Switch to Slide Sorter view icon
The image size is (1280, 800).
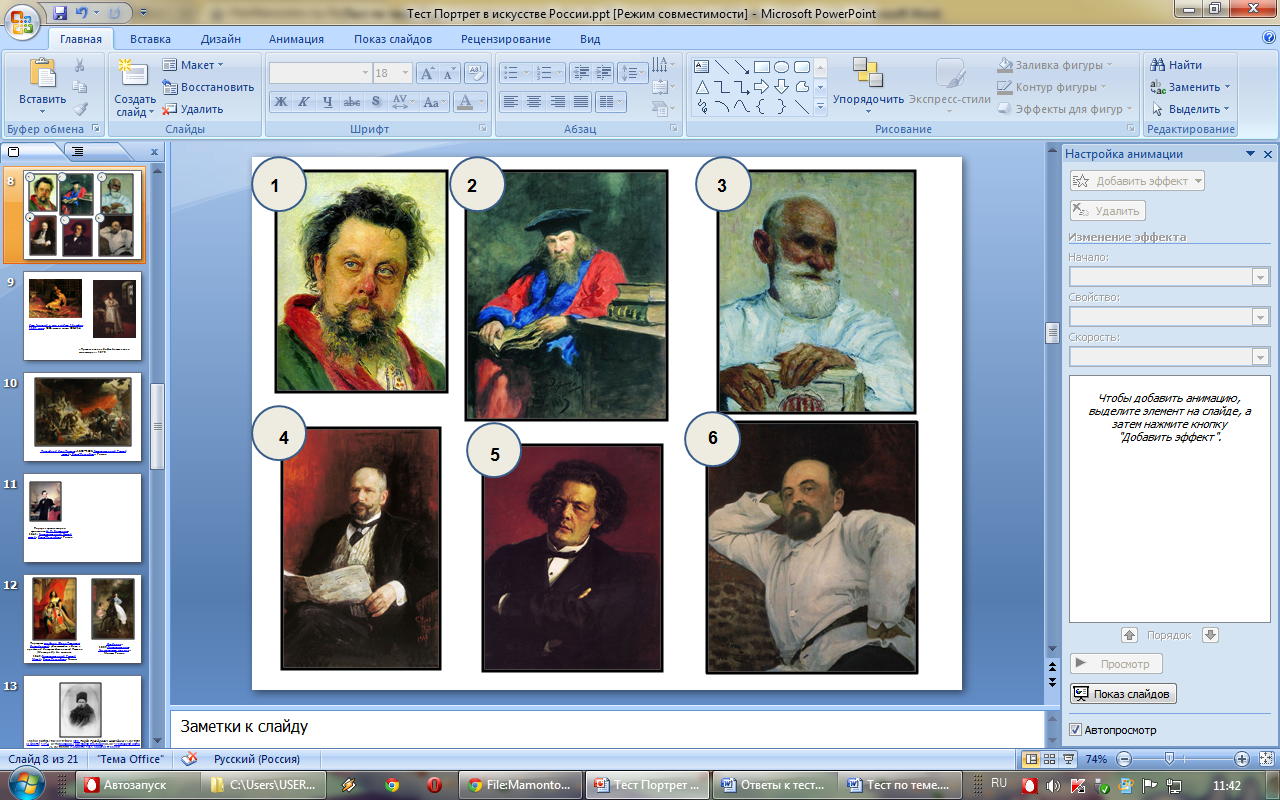coord(1049,759)
